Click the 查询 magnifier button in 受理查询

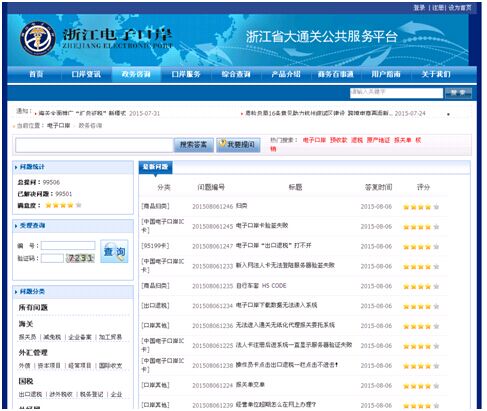[x=114, y=251]
